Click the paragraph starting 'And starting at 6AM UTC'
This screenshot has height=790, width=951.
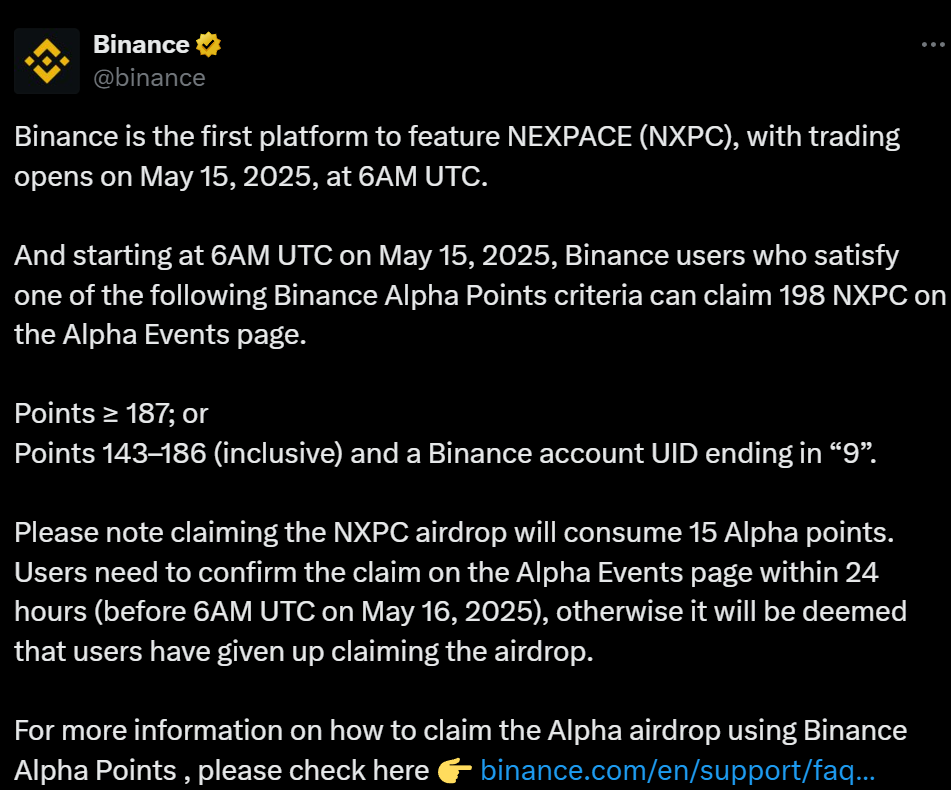(x=479, y=295)
